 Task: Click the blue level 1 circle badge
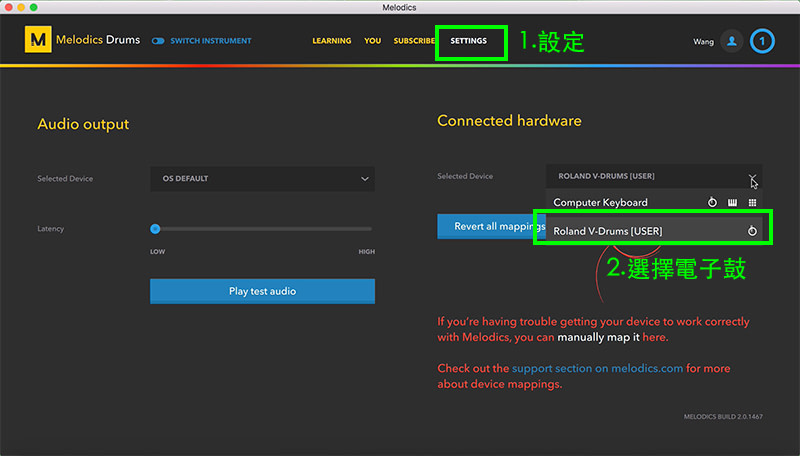(762, 41)
